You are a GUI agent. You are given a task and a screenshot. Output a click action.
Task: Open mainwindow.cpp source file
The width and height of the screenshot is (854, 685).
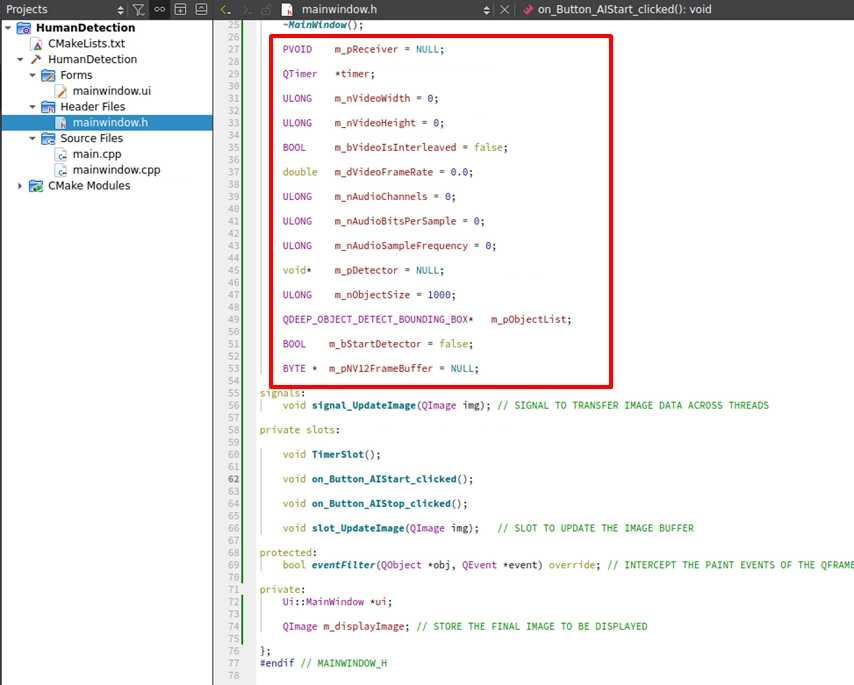click(117, 170)
